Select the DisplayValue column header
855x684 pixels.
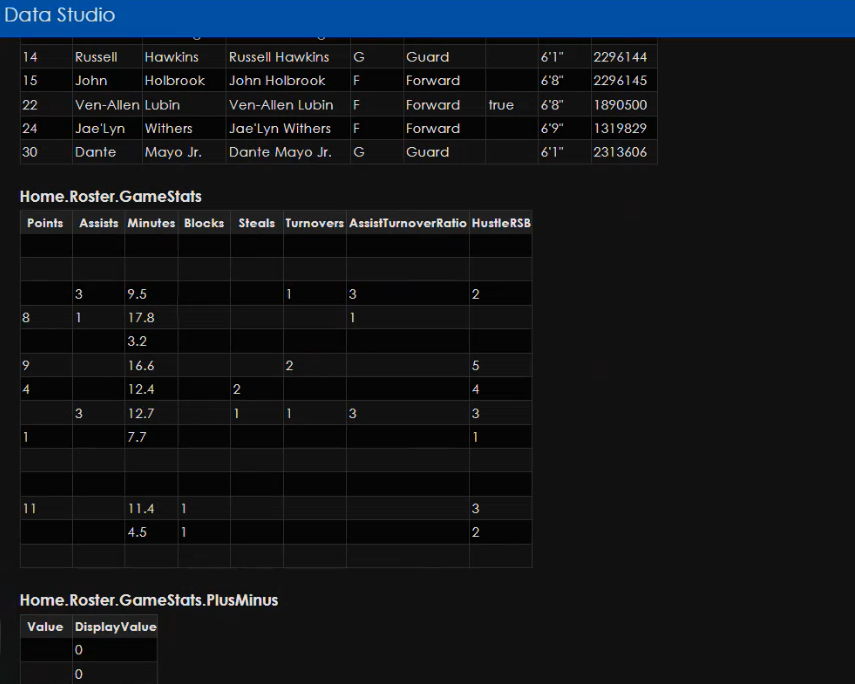115,627
